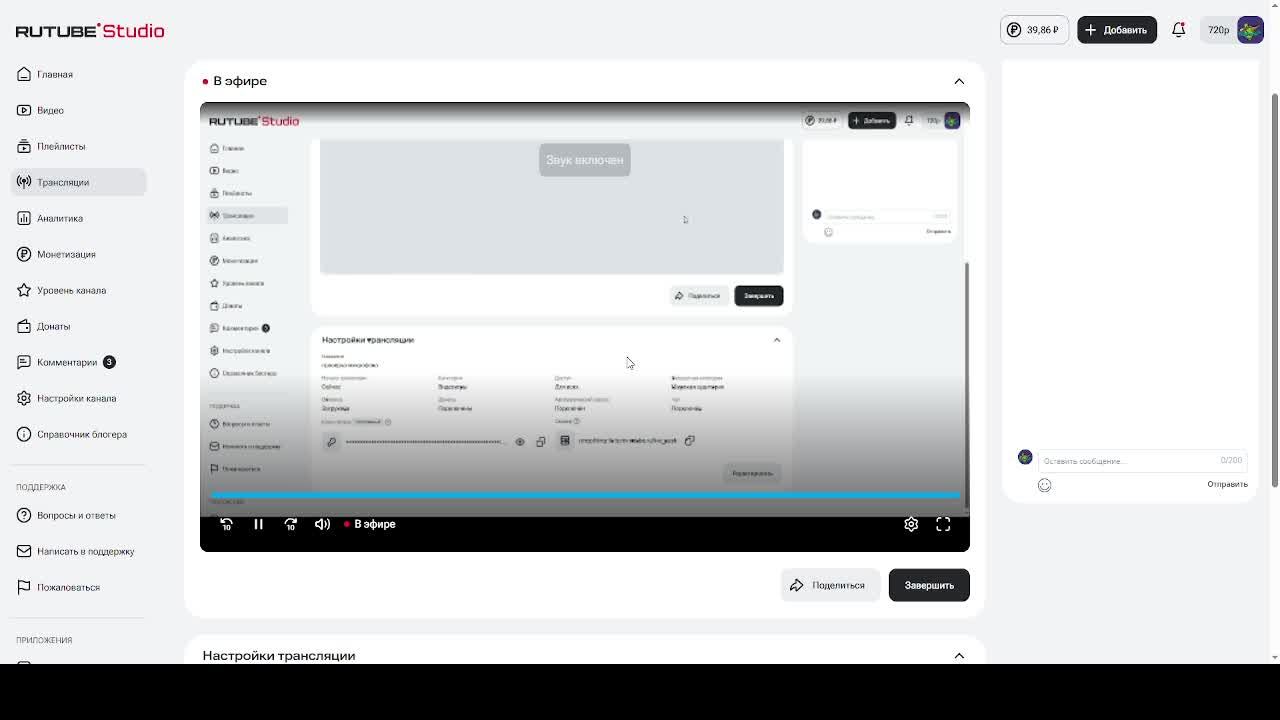Click the Добавить button in the header
The height and width of the screenshot is (720, 1280).
coord(1117,30)
